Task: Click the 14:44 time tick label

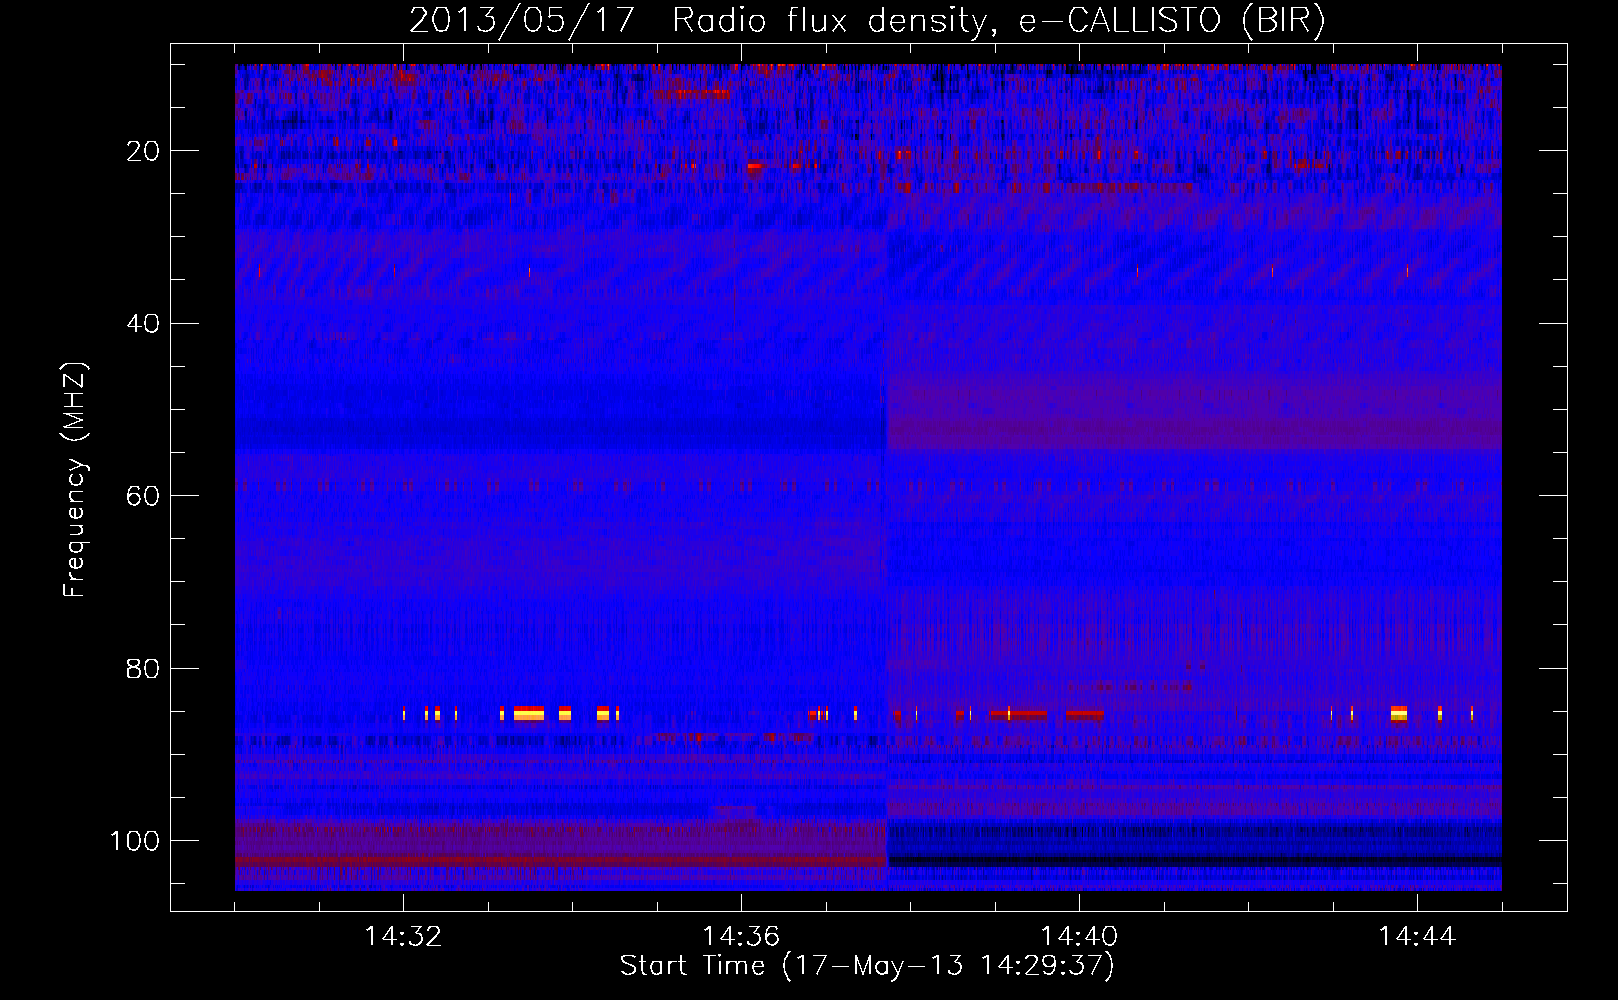Action: 1417,937
